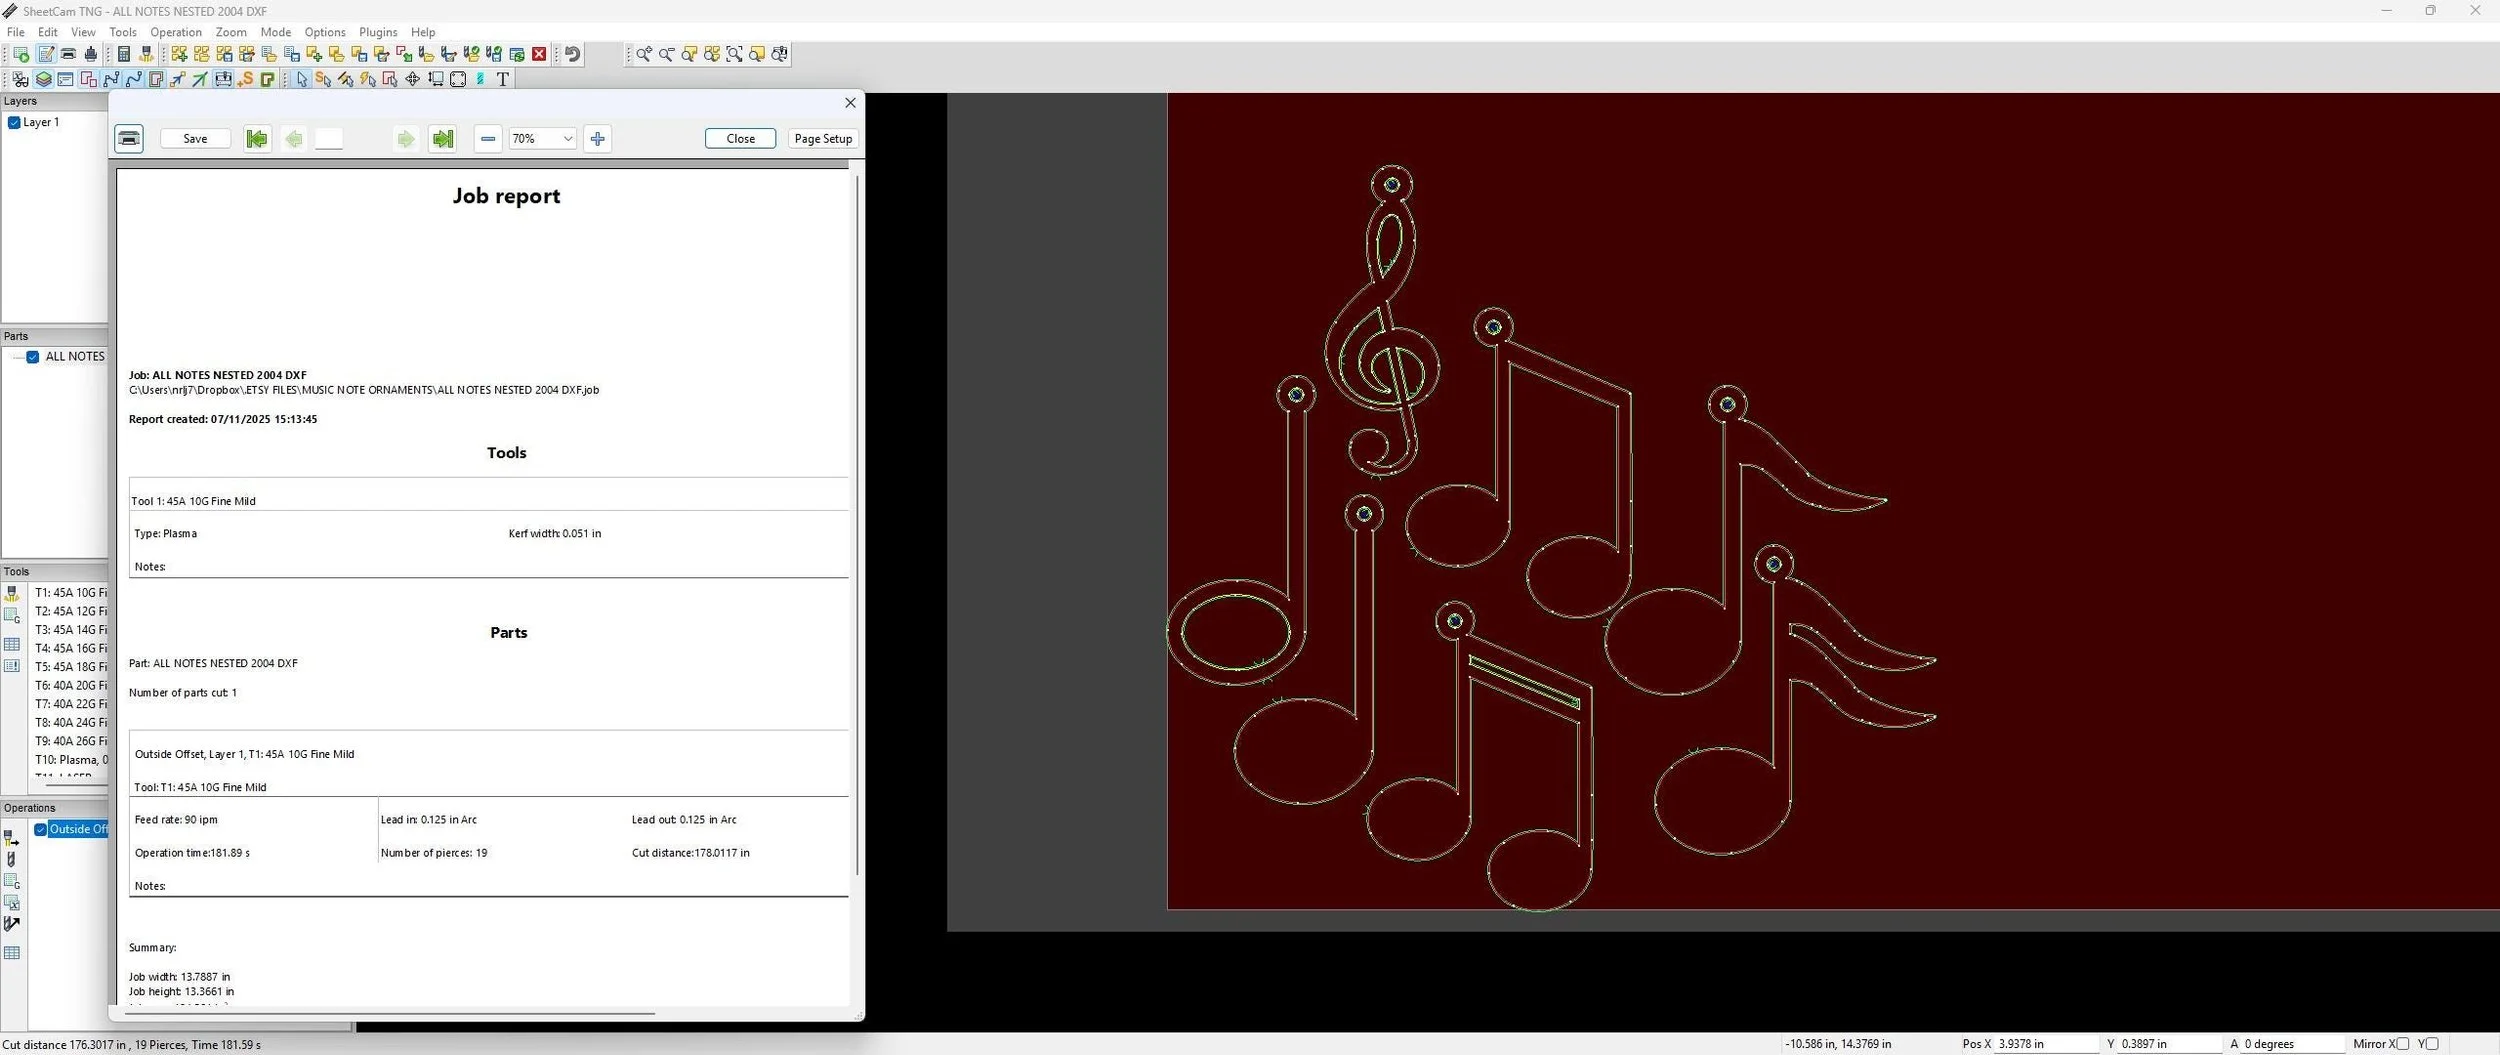
Task: Zoom in report with plus button
Action: tap(598, 139)
